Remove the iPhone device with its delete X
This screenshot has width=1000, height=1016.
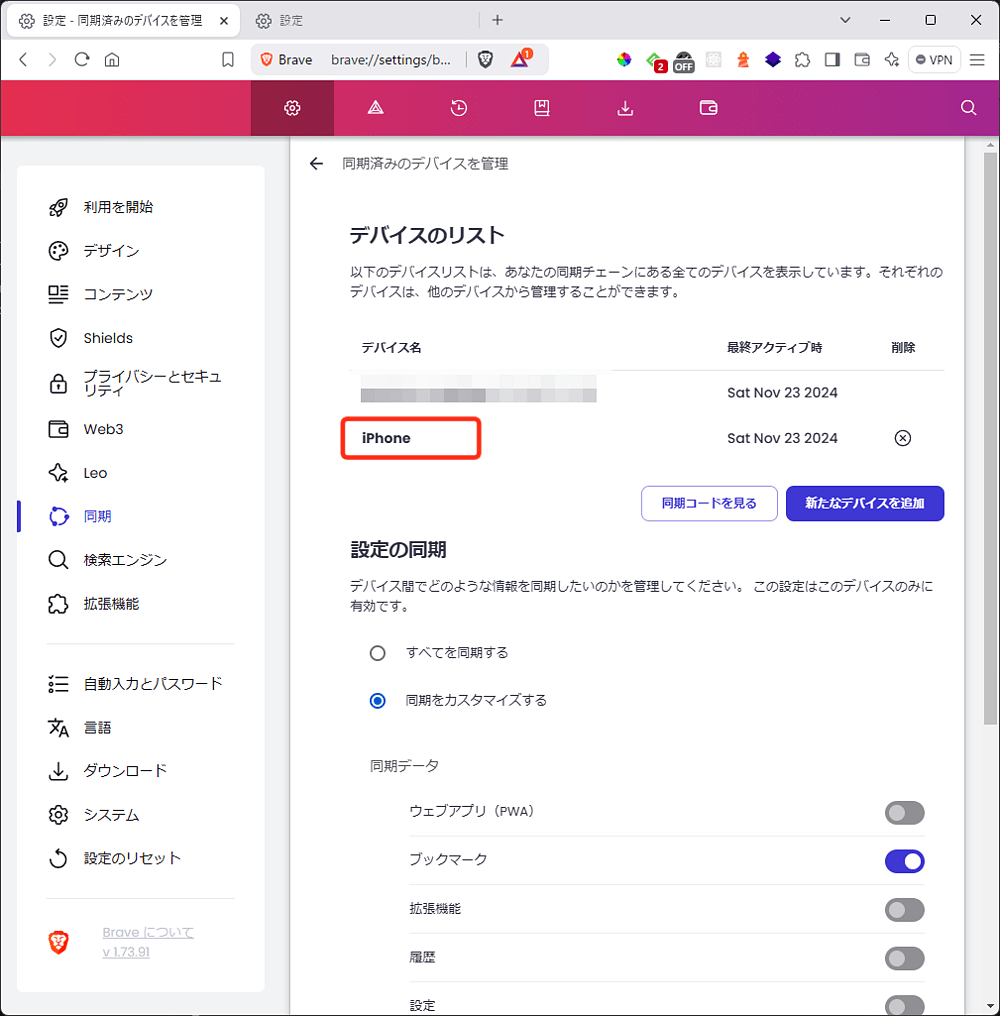(902, 438)
